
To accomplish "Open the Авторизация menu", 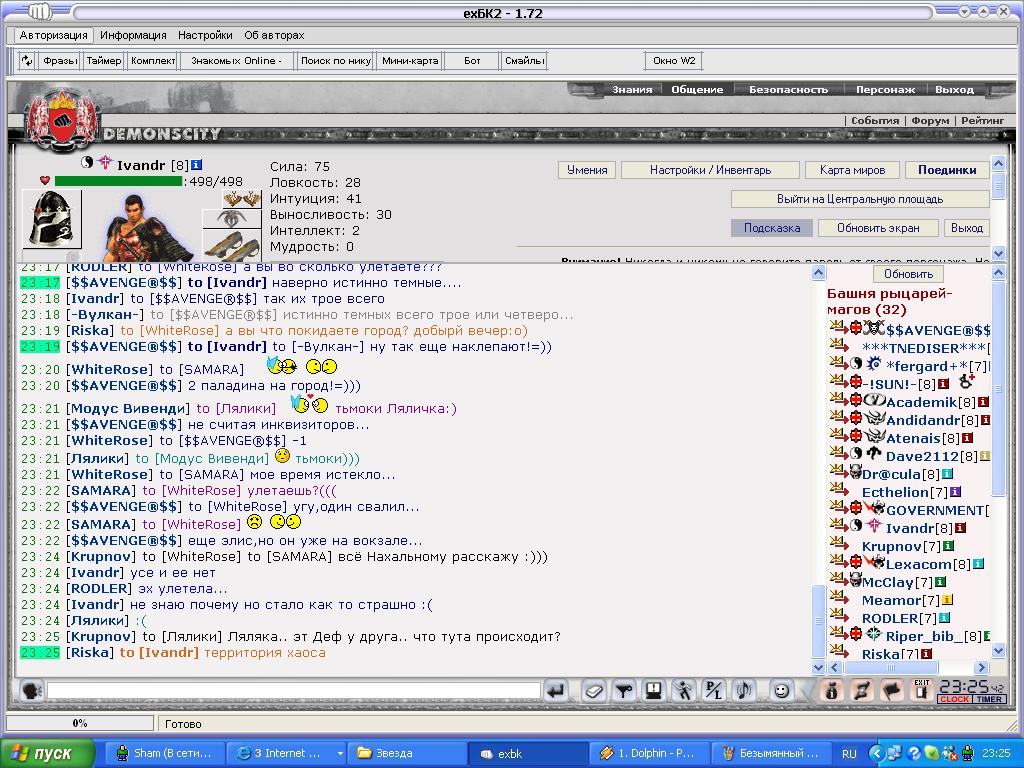I will 53,35.
